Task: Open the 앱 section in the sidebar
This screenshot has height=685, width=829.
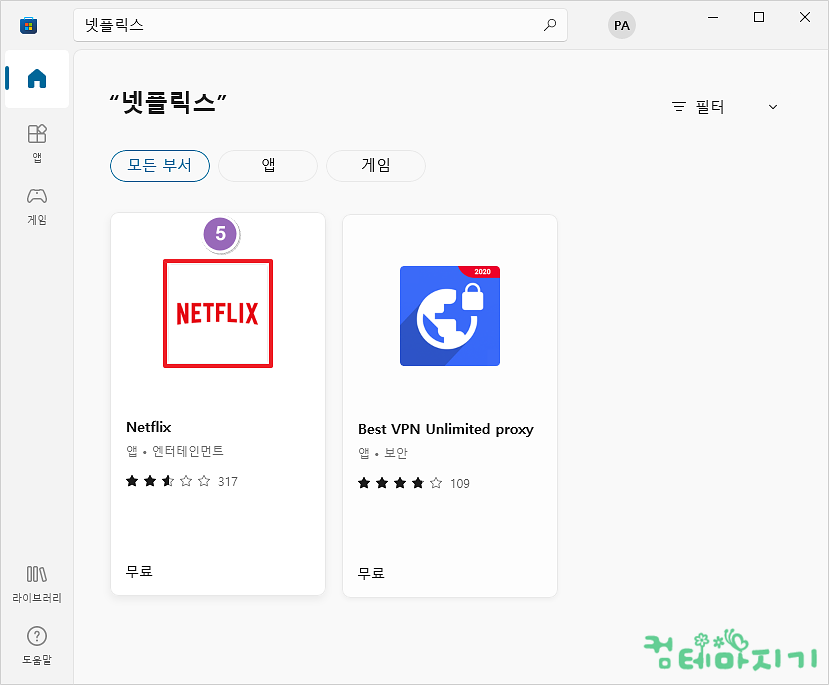Action: click(x=37, y=143)
